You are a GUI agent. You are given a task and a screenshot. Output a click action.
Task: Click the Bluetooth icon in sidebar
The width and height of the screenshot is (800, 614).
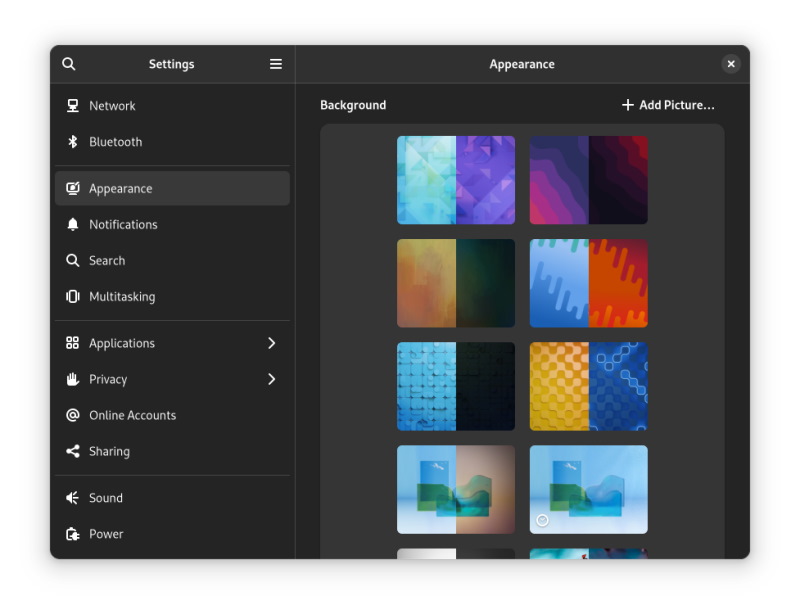73,142
